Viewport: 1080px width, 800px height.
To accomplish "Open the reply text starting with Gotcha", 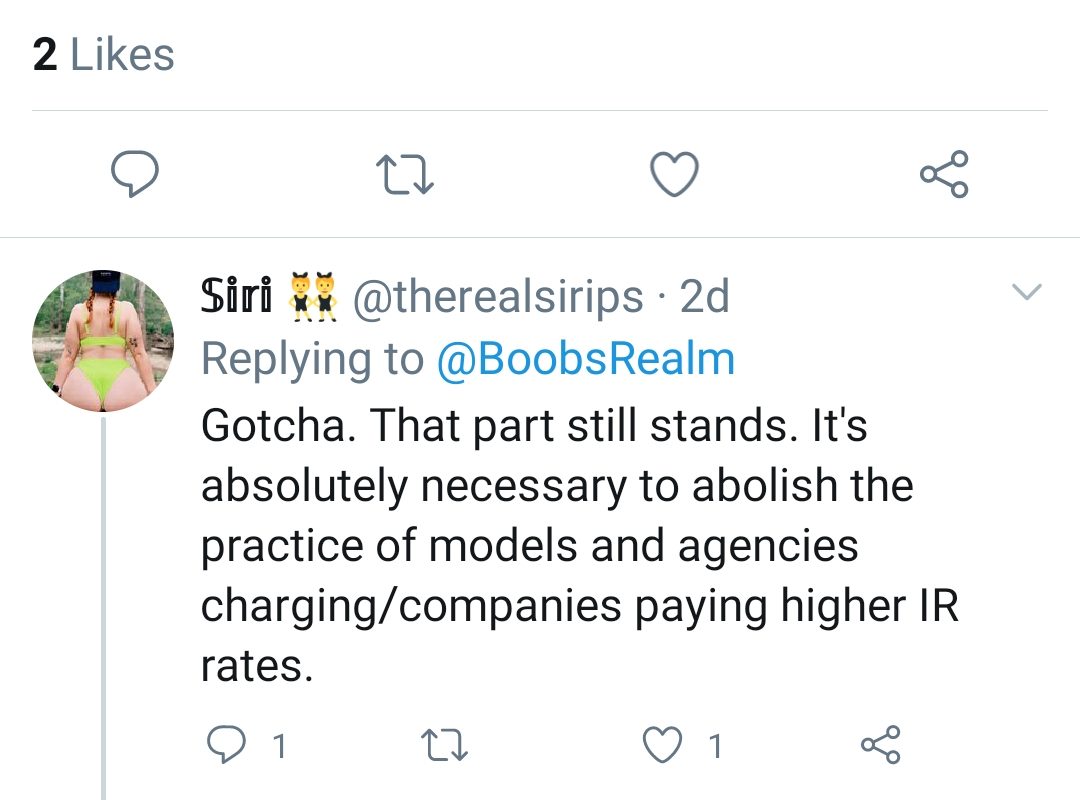I will point(579,545).
